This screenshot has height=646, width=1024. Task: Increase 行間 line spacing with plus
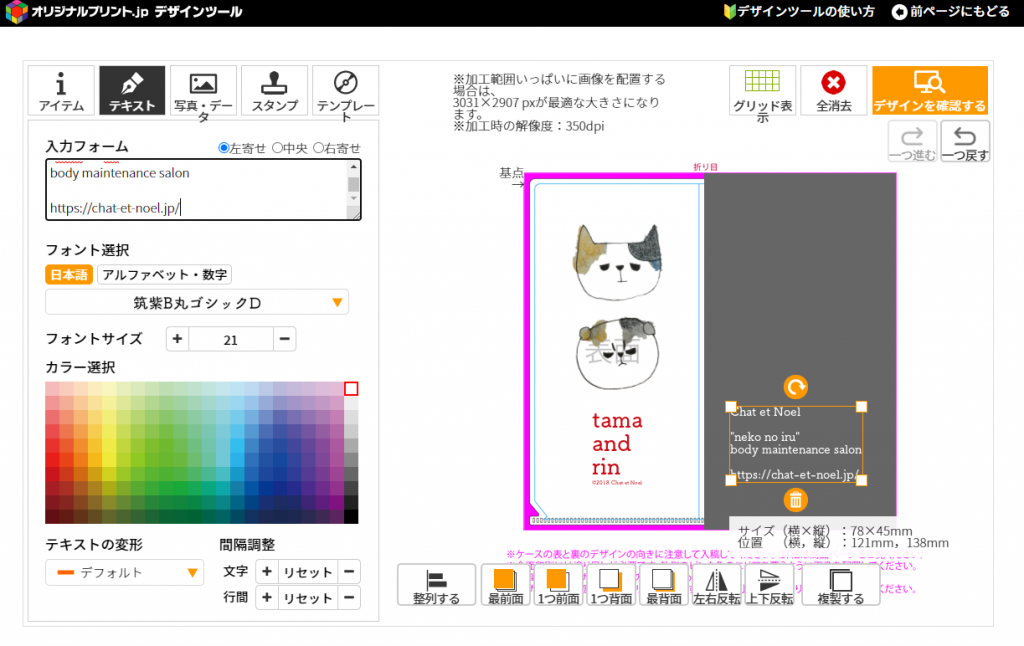[x=266, y=598]
